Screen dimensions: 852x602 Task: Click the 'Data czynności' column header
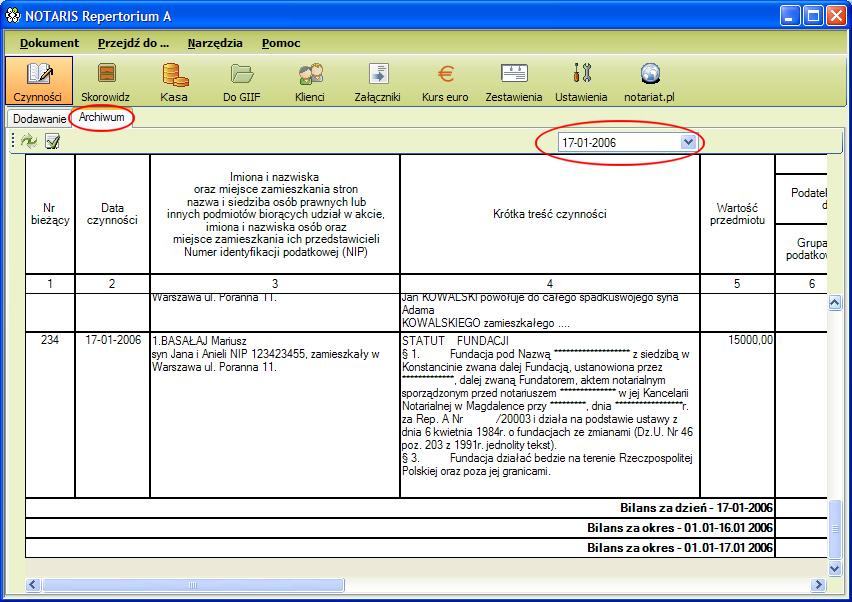[x=112, y=214]
